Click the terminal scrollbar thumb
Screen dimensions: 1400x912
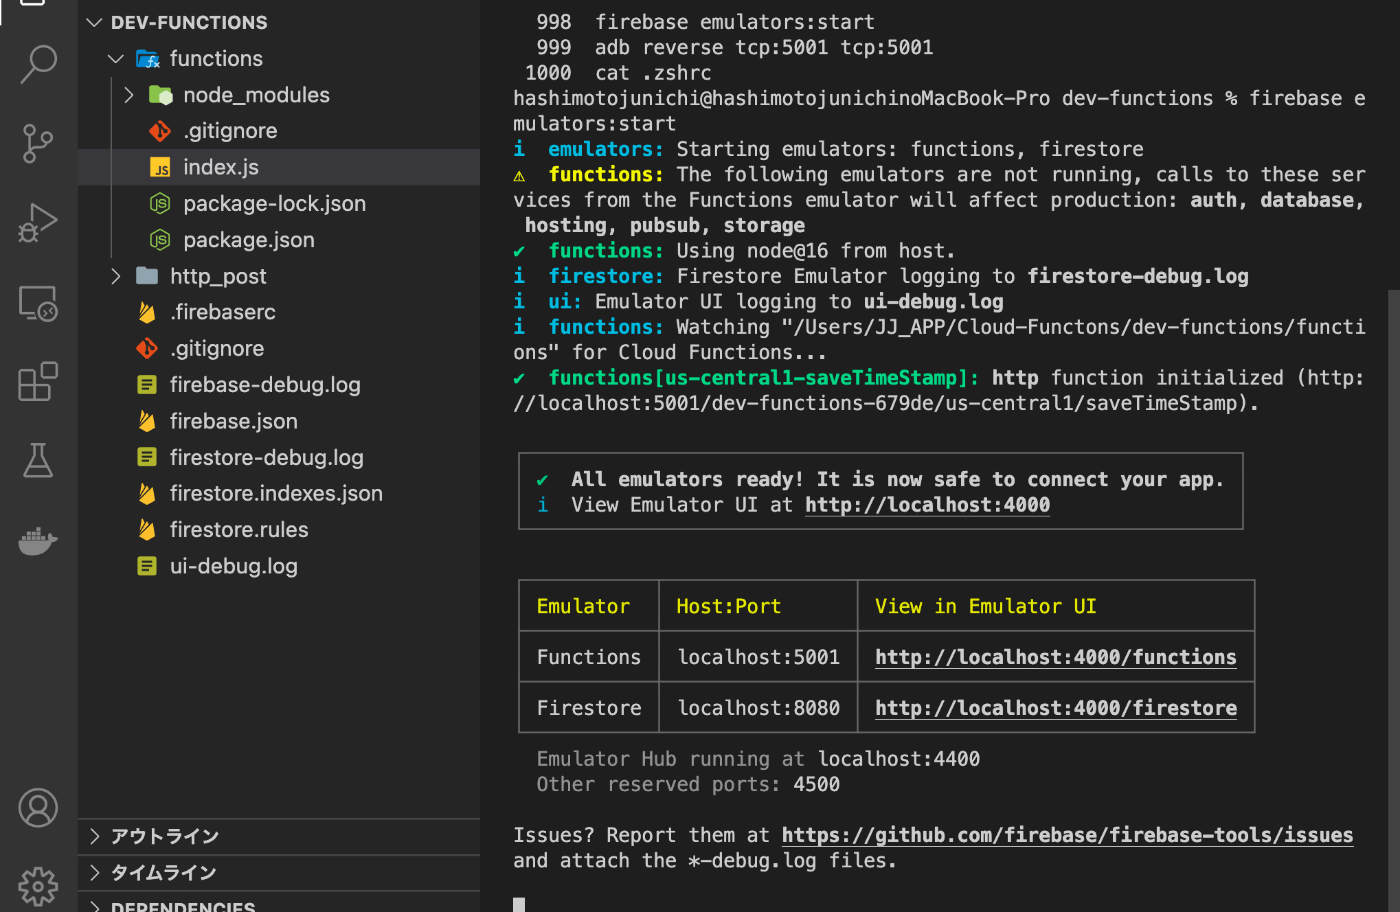pos(1394,600)
